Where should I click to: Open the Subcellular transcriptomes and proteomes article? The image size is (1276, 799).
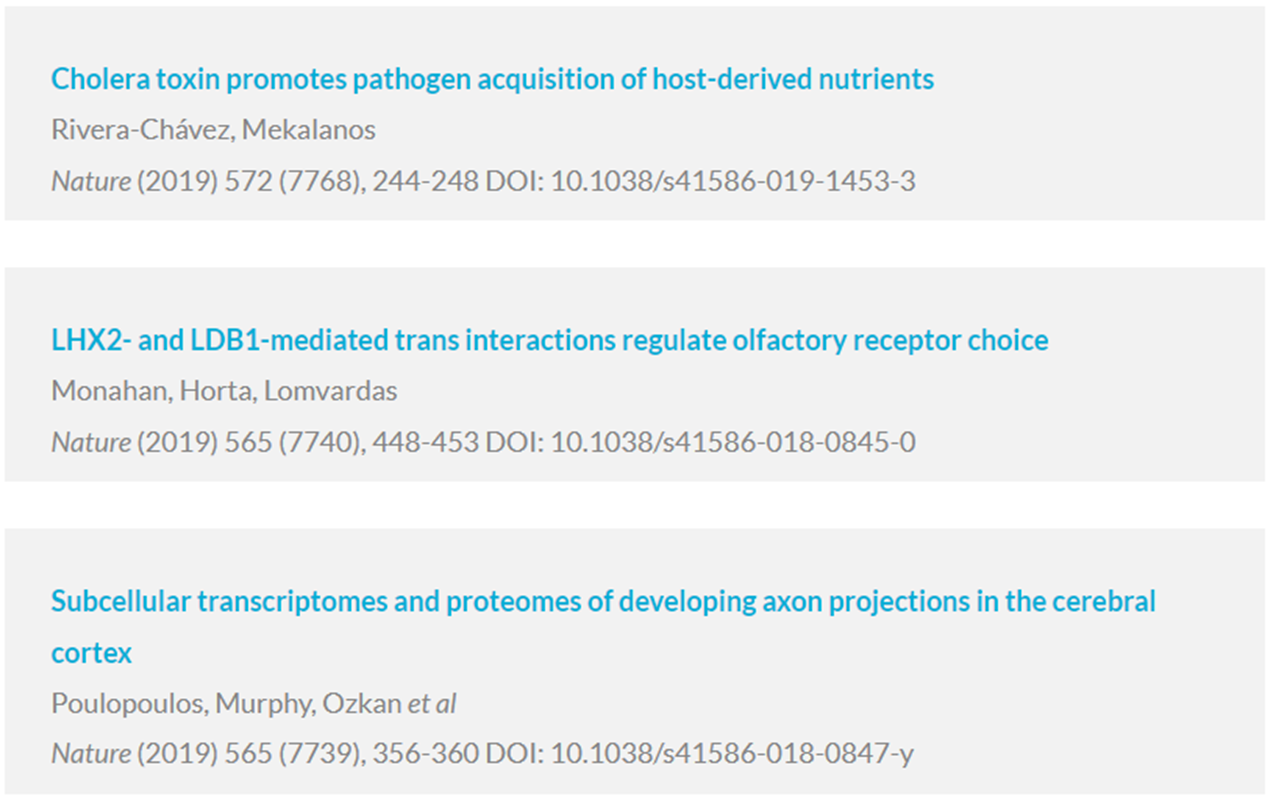coord(603,626)
